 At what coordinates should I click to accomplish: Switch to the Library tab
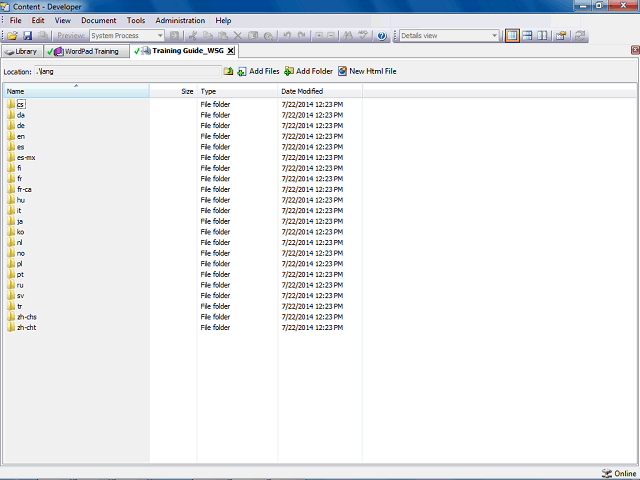click(22, 51)
